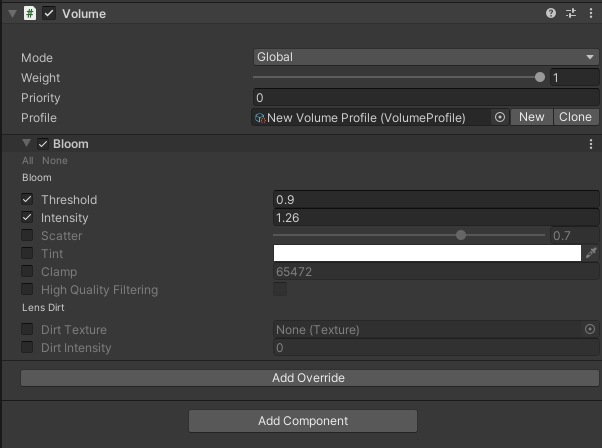602x448 pixels.
Task: Click the Clone profile button
Action: coord(575,117)
